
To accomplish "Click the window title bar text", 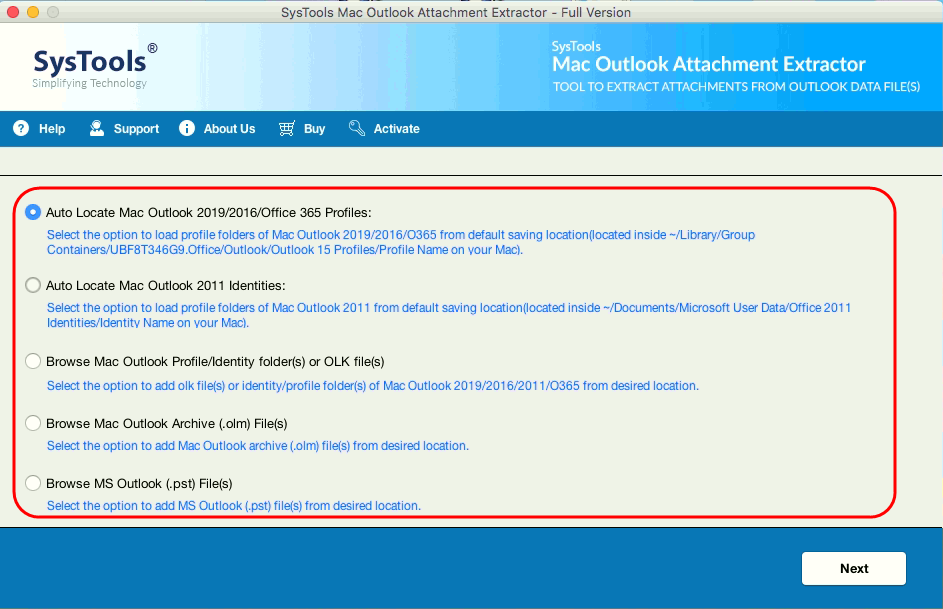I will click(456, 12).
